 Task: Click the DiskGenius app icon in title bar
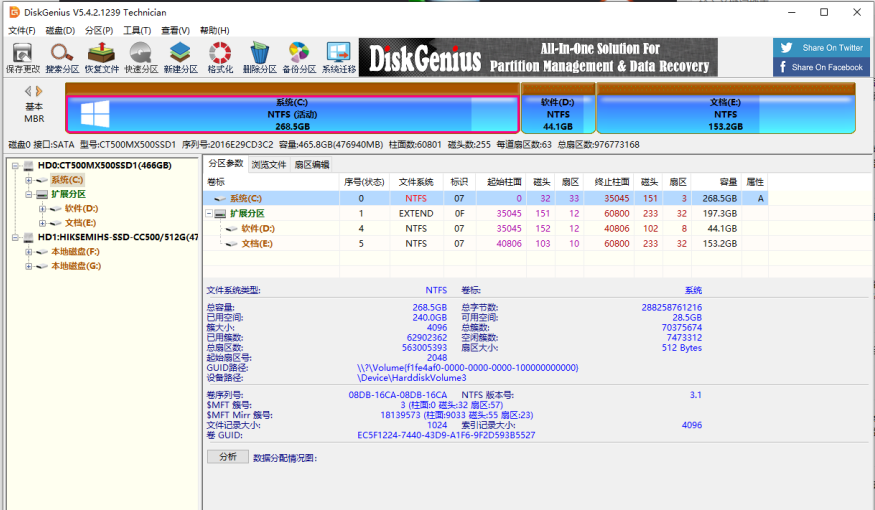14,12
